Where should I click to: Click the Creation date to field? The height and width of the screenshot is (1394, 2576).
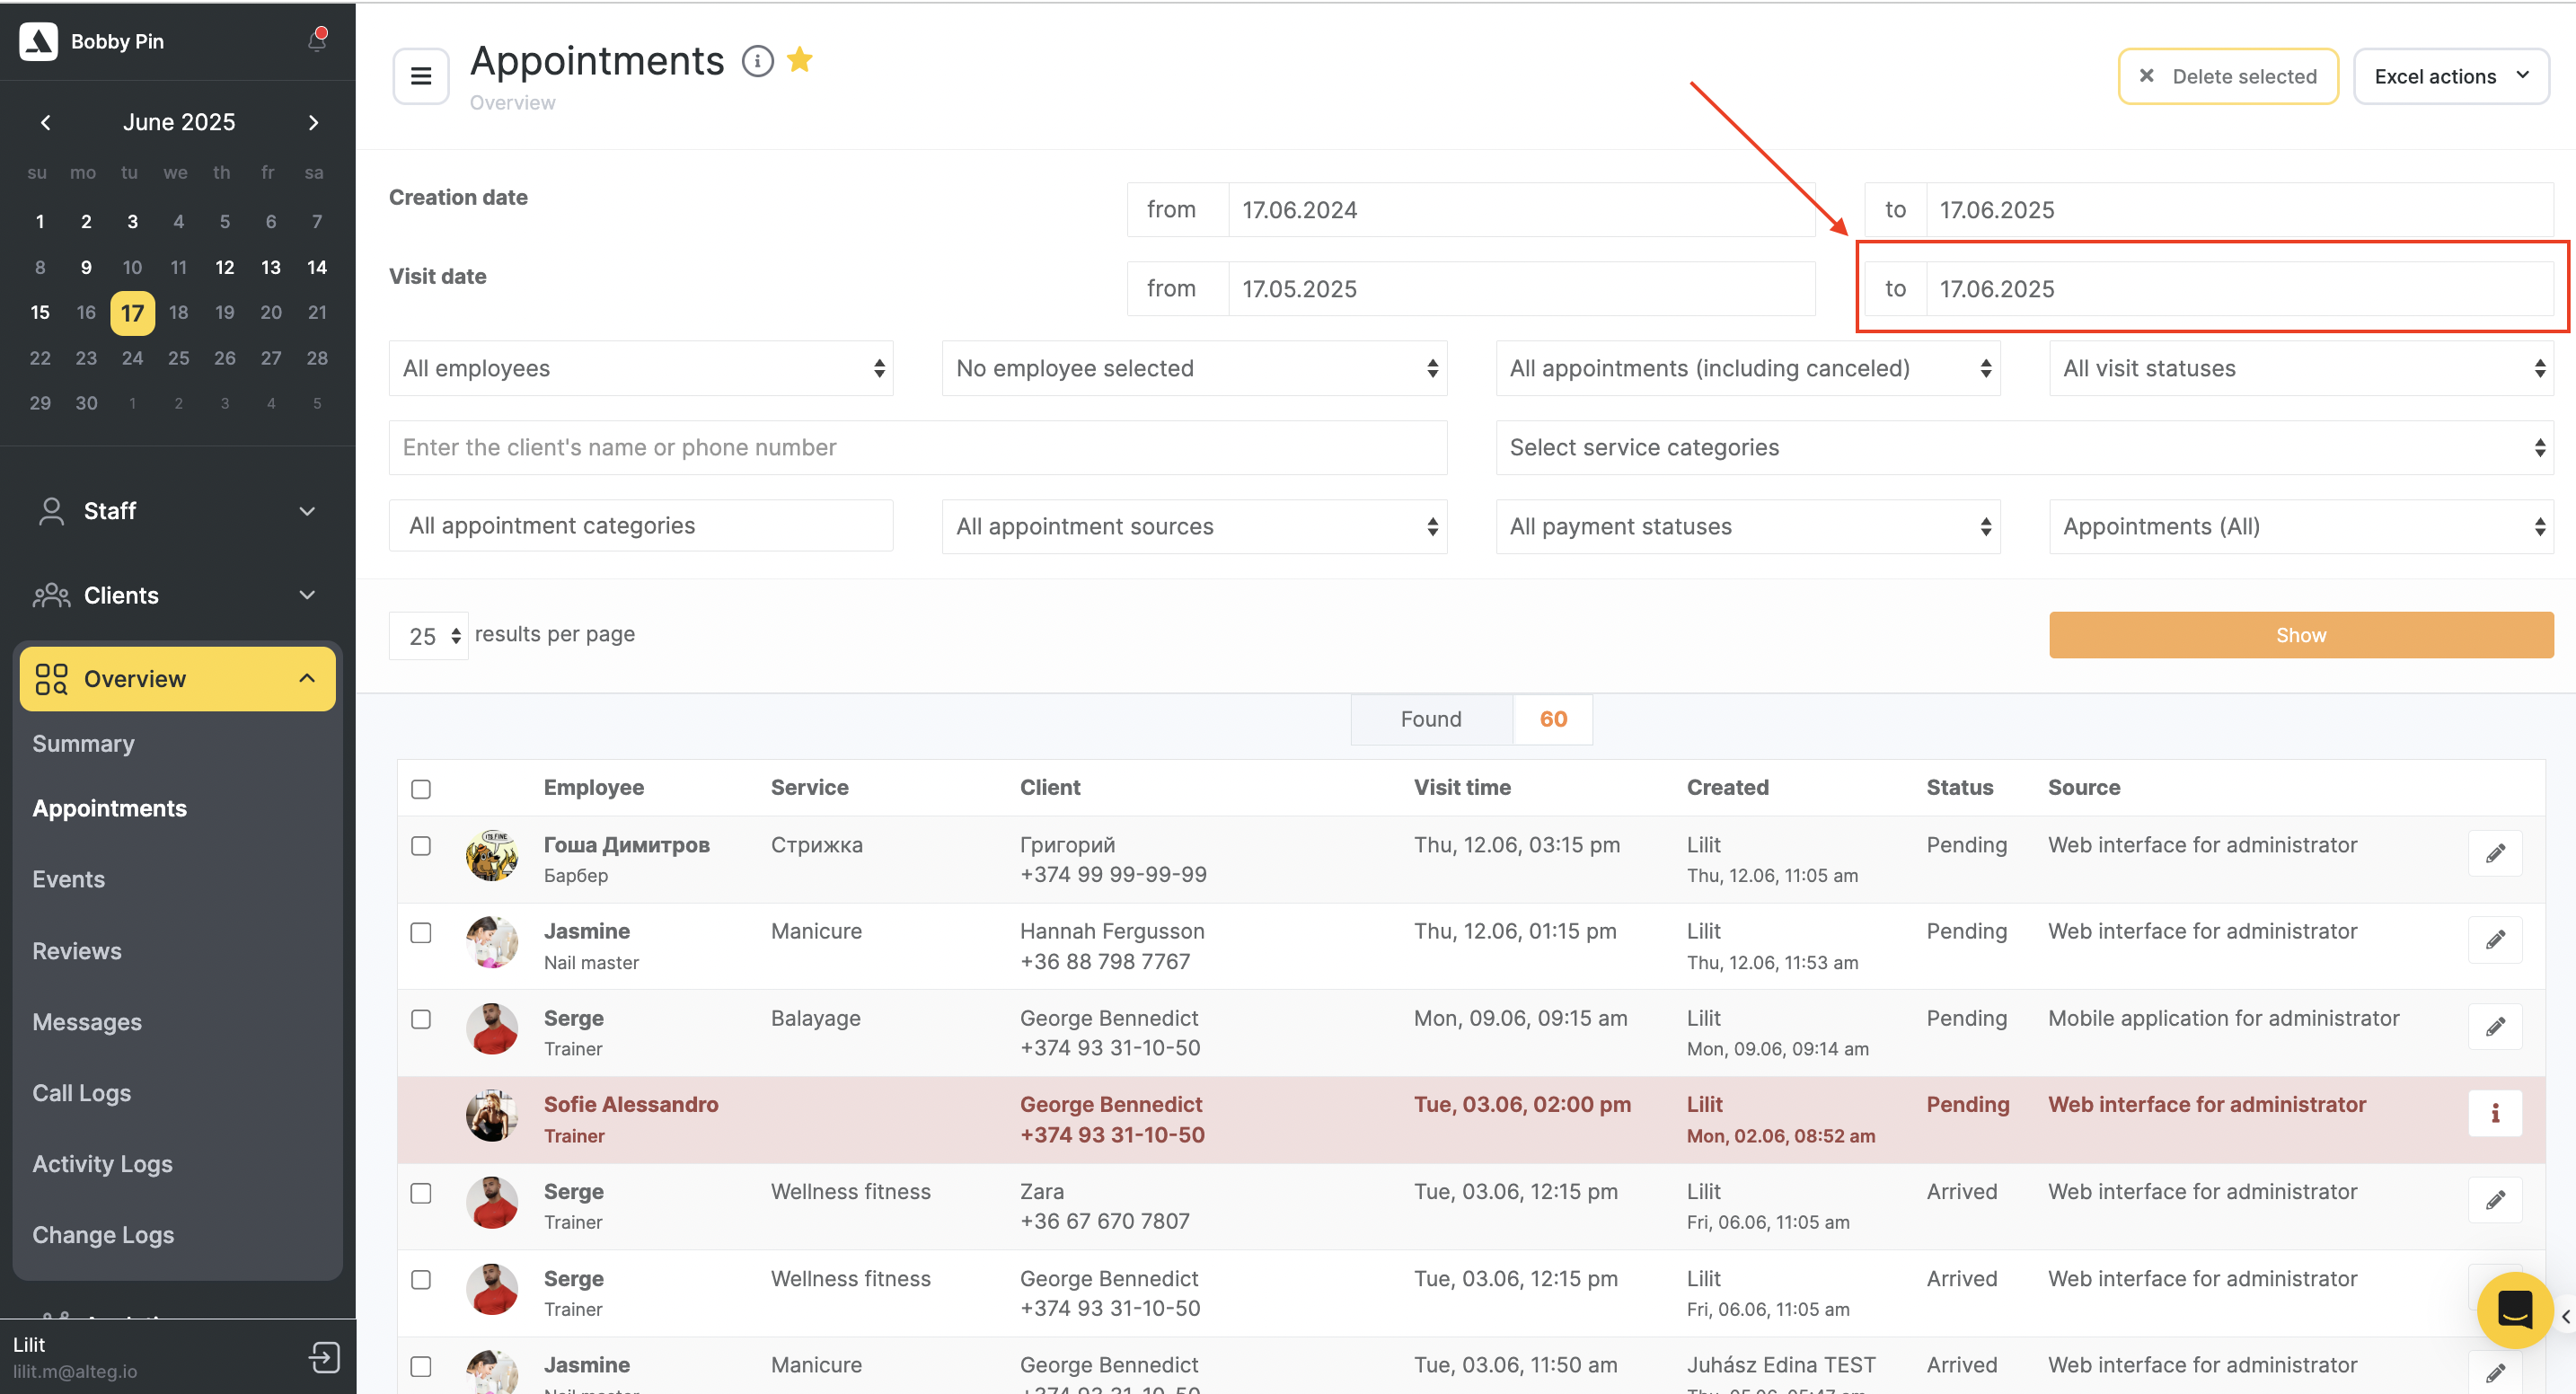(2239, 209)
